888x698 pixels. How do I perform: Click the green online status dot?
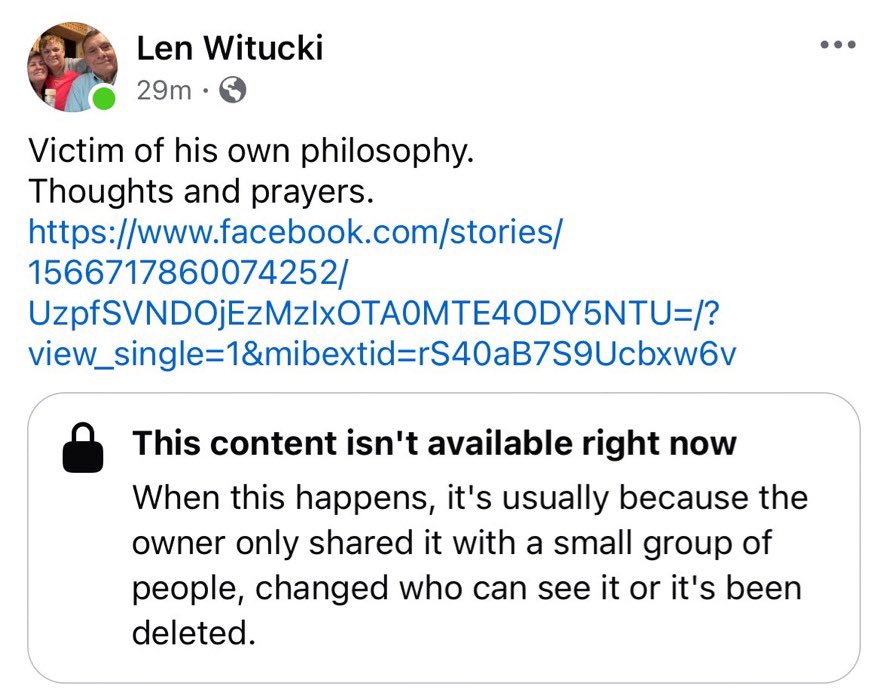[x=104, y=98]
